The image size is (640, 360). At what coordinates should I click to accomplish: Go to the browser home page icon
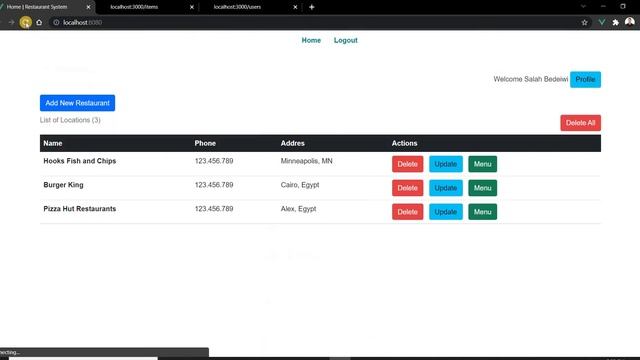39,22
